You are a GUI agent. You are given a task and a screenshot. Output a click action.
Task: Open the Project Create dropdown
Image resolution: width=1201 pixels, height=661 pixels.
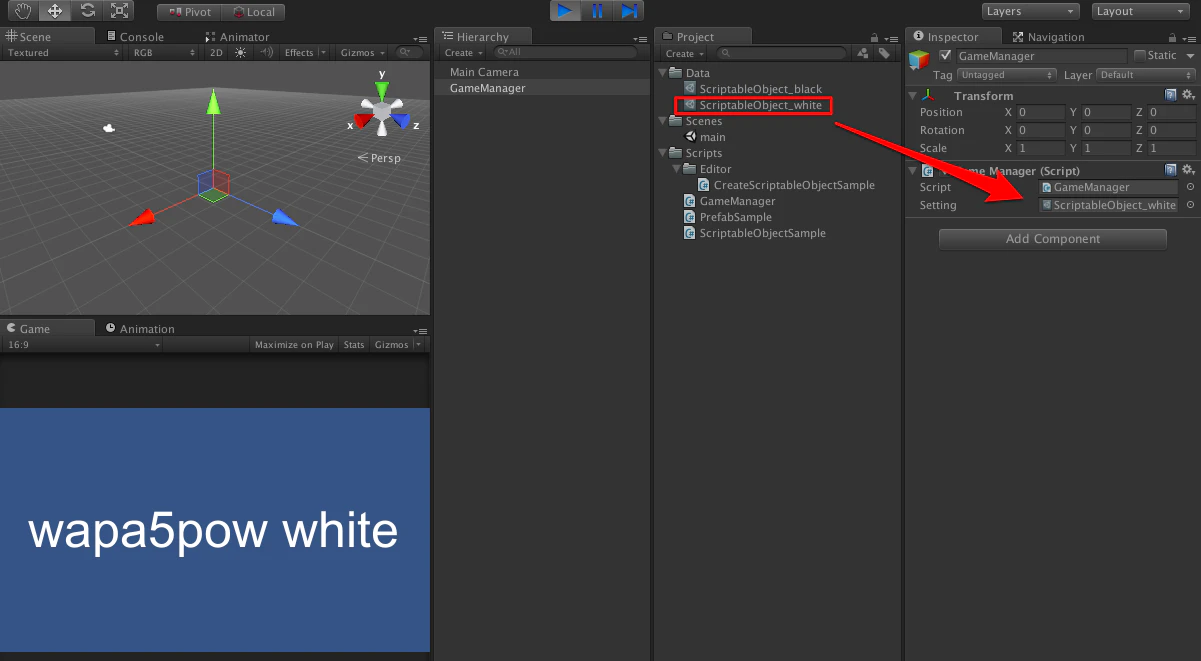pyautogui.click(x=685, y=53)
